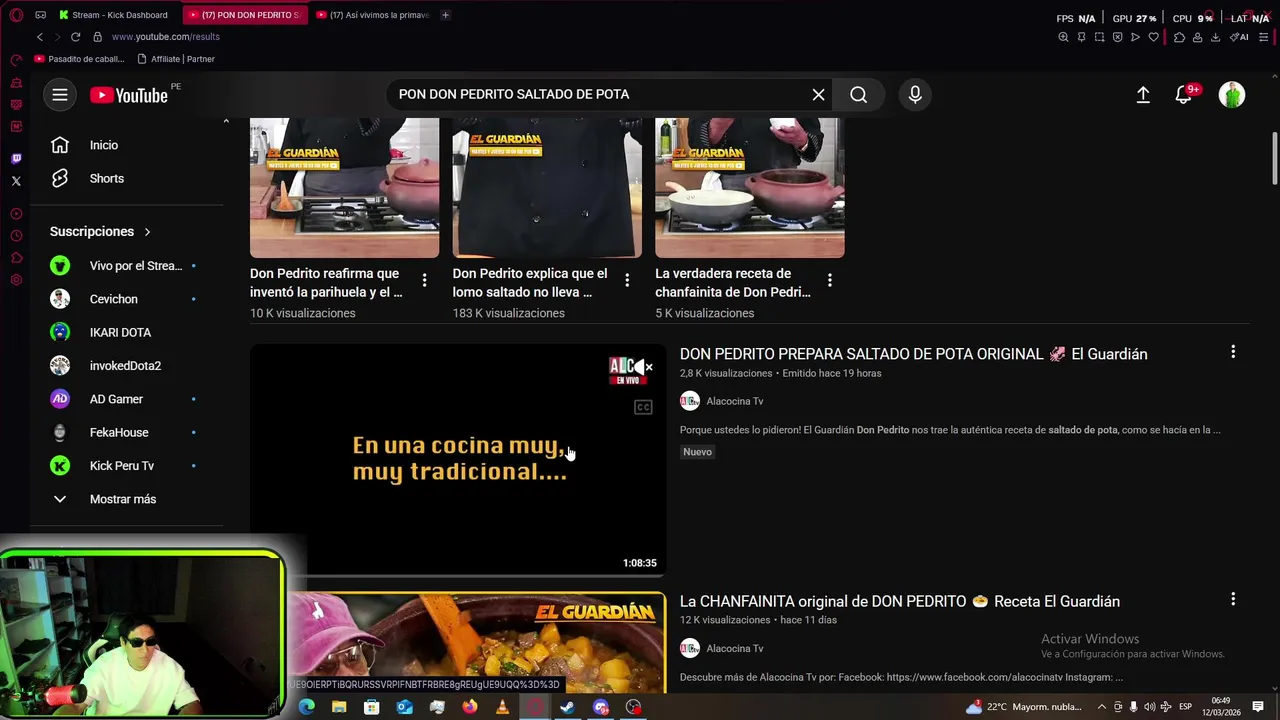Select the PON DON PEDRITO browser tab
Image resolution: width=1280 pixels, height=720 pixels.
click(x=246, y=15)
